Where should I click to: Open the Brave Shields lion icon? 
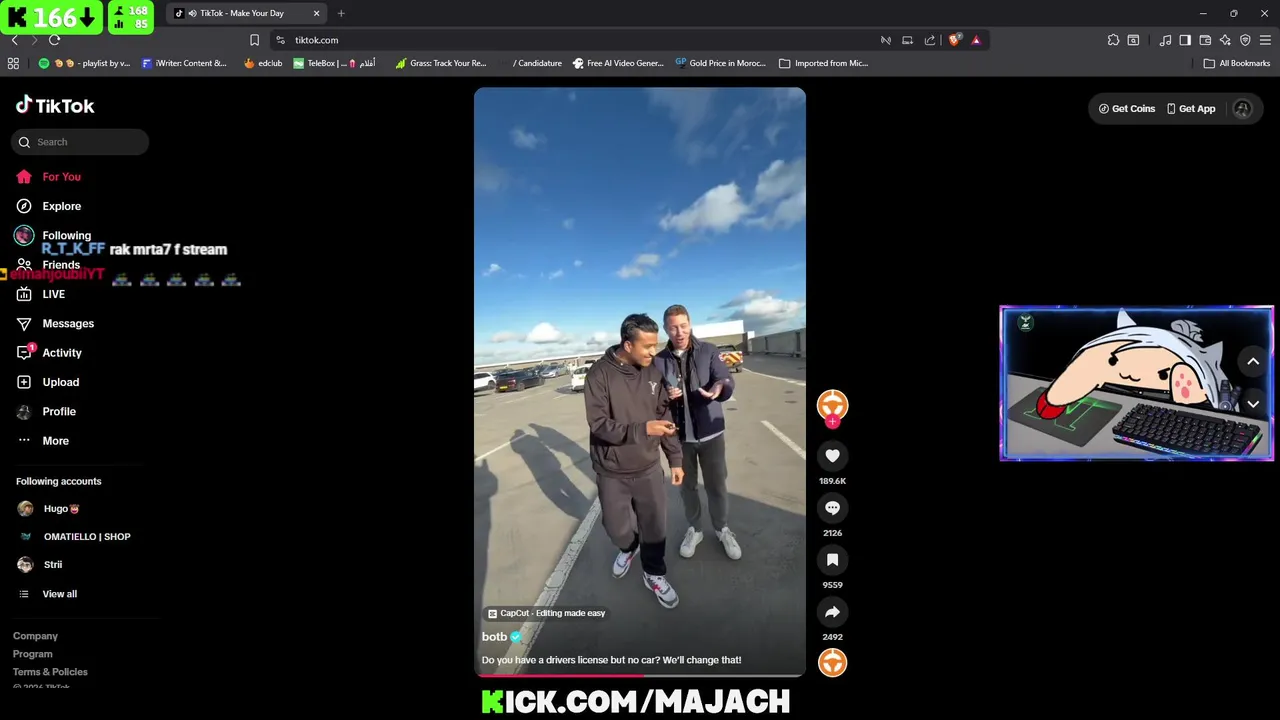click(x=955, y=40)
